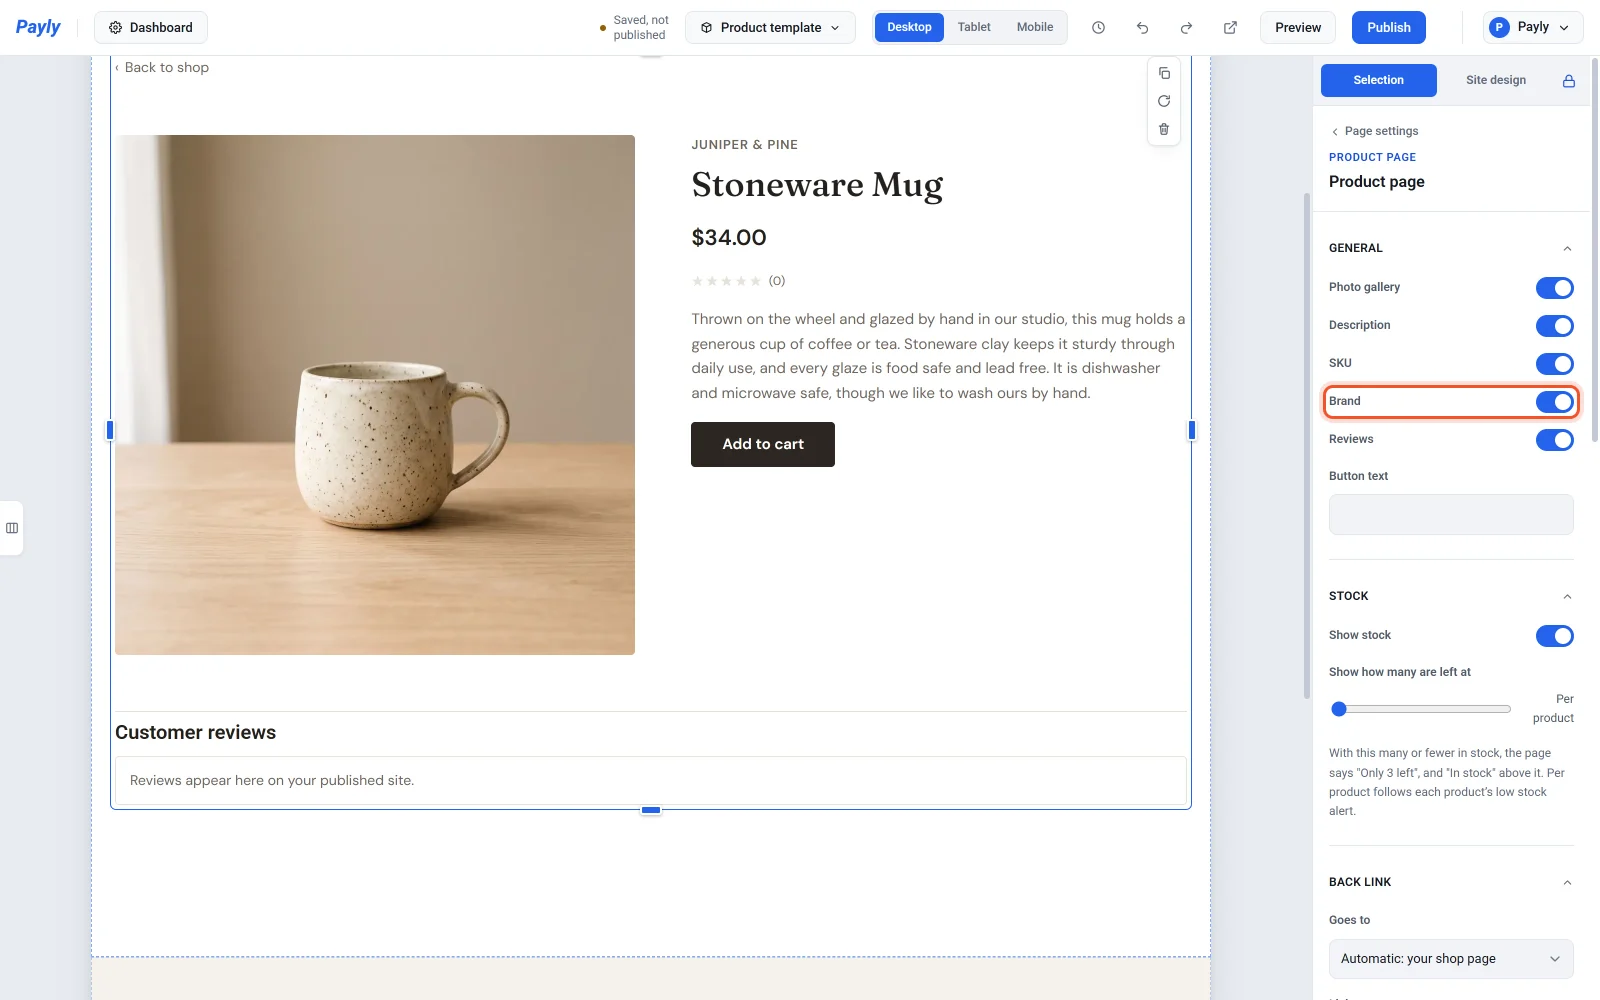Viewport: 1600px width, 1000px height.
Task: Toggle off Brand
Action: click(1554, 402)
